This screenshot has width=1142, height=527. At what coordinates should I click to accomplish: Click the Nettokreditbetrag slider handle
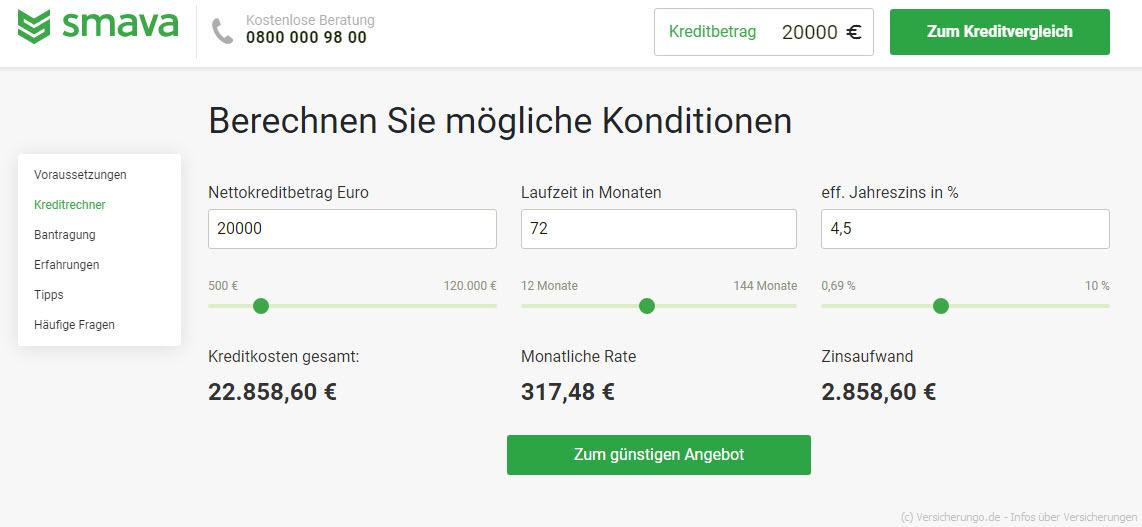[x=261, y=306]
